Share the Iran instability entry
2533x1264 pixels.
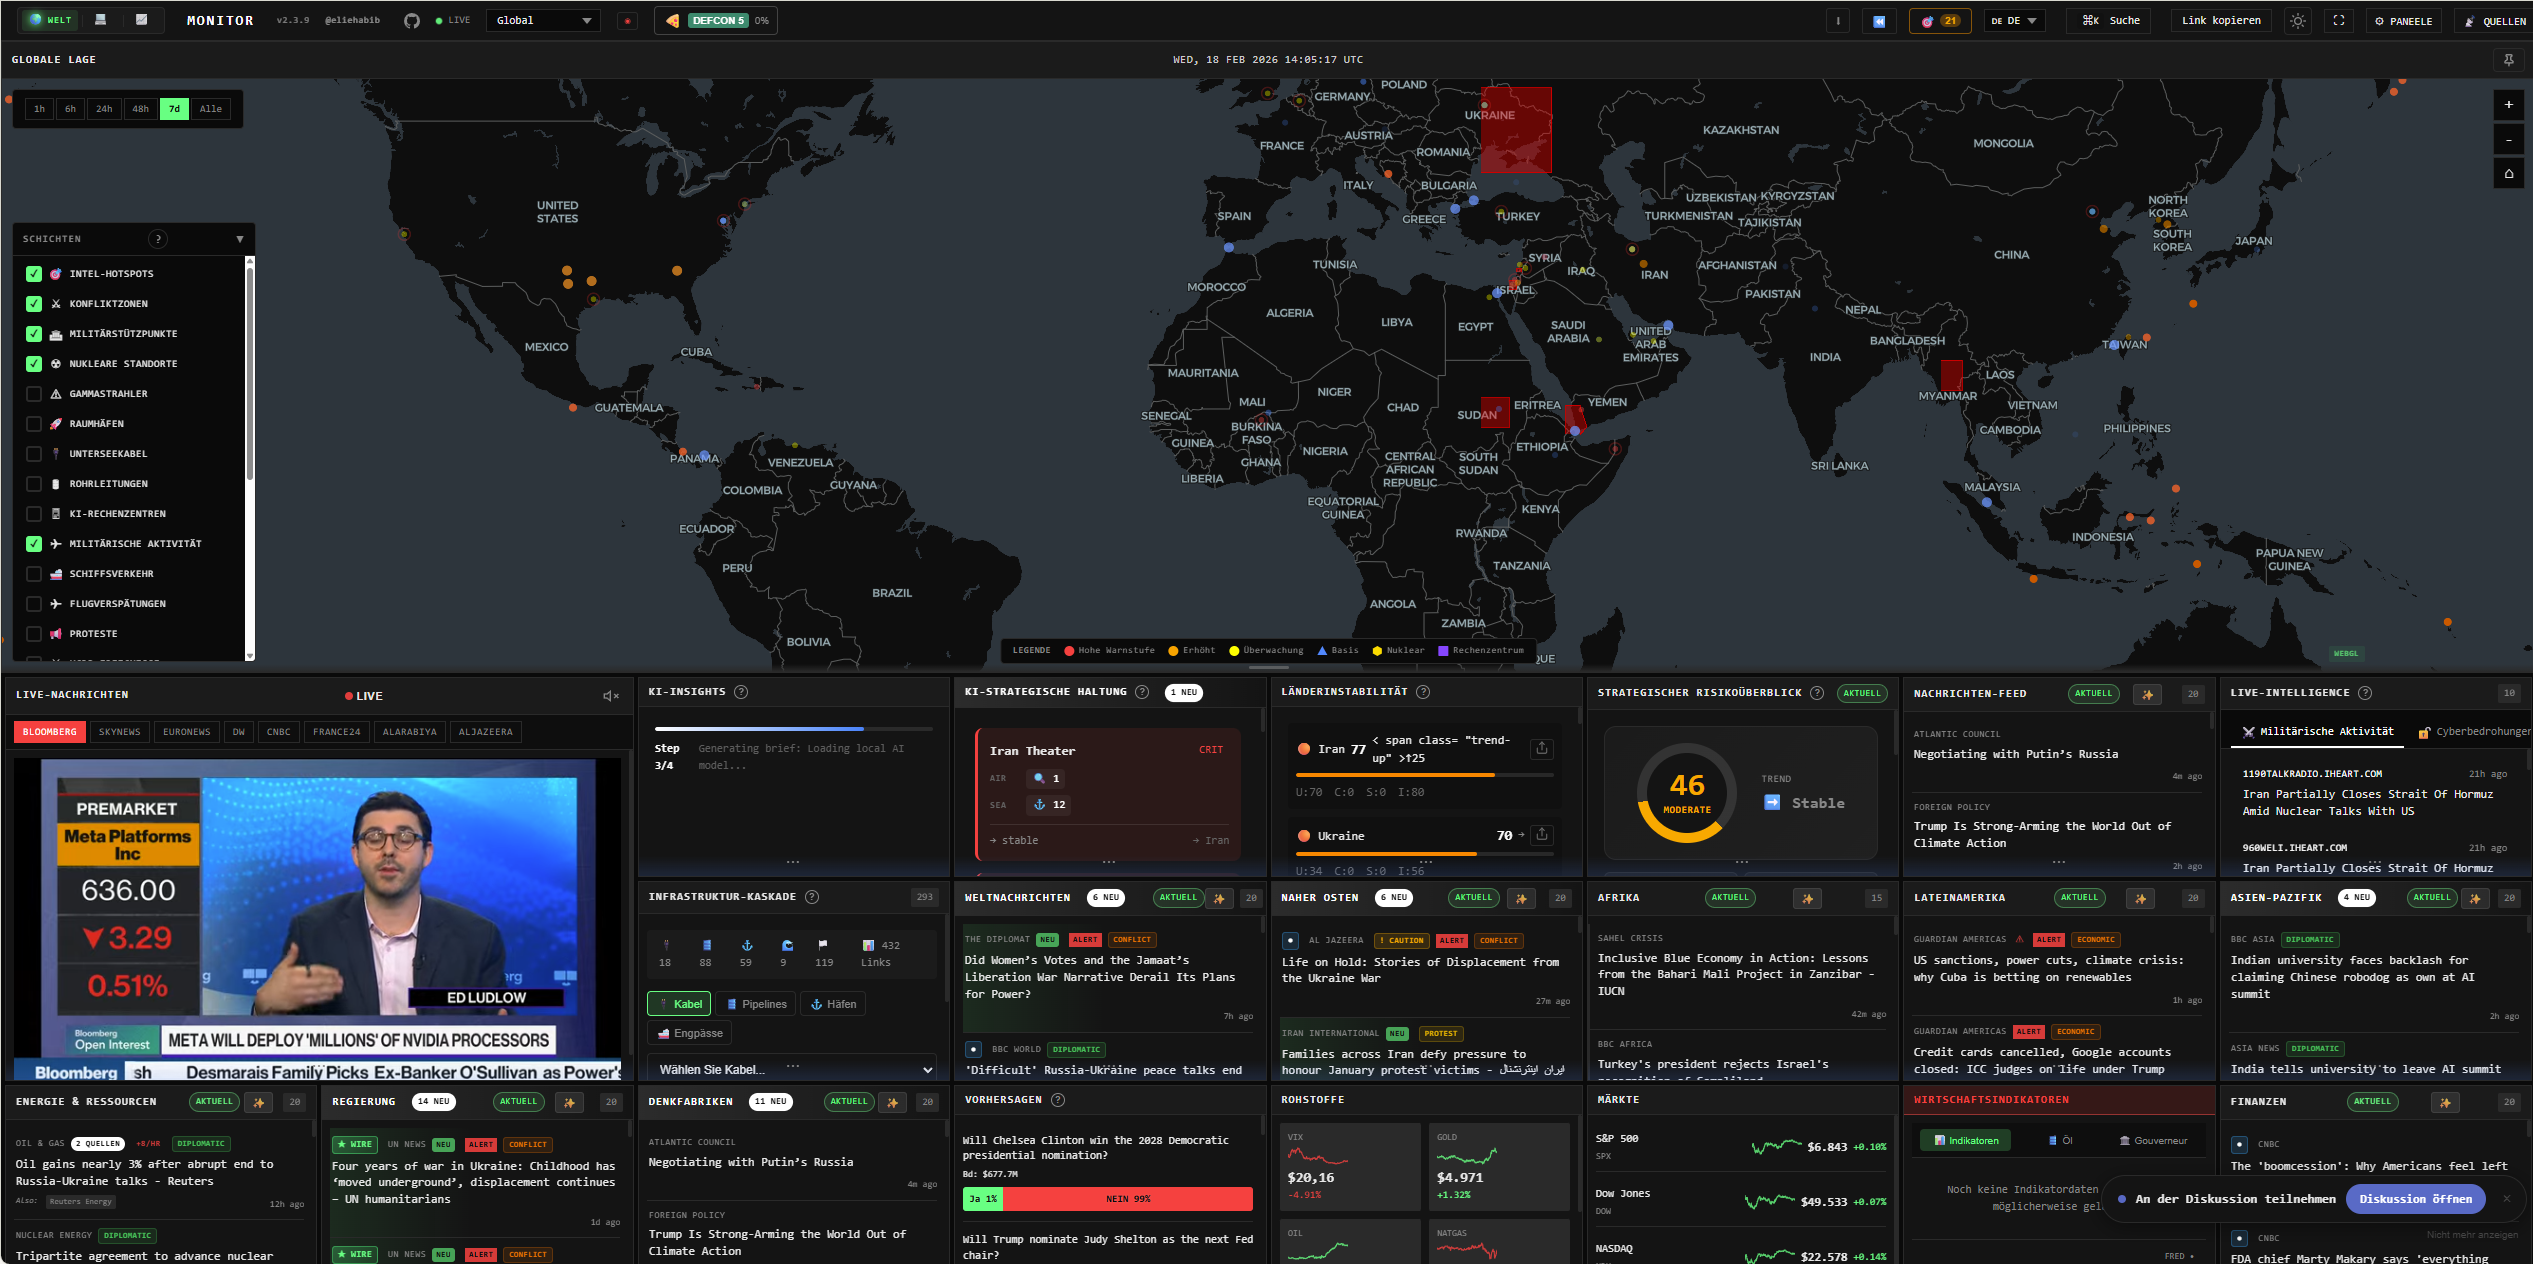pos(1542,748)
